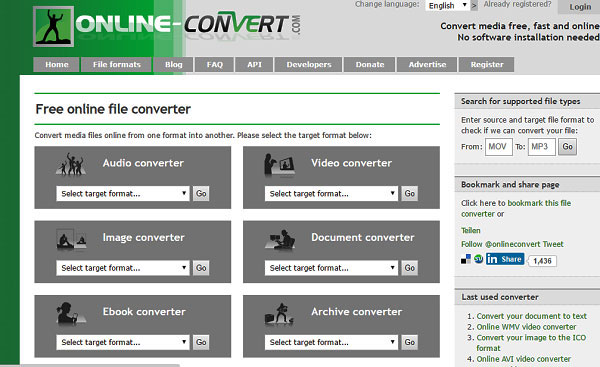Open Document converter target format dropdown
This screenshot has width=600, height=367.
pos(331,268)
